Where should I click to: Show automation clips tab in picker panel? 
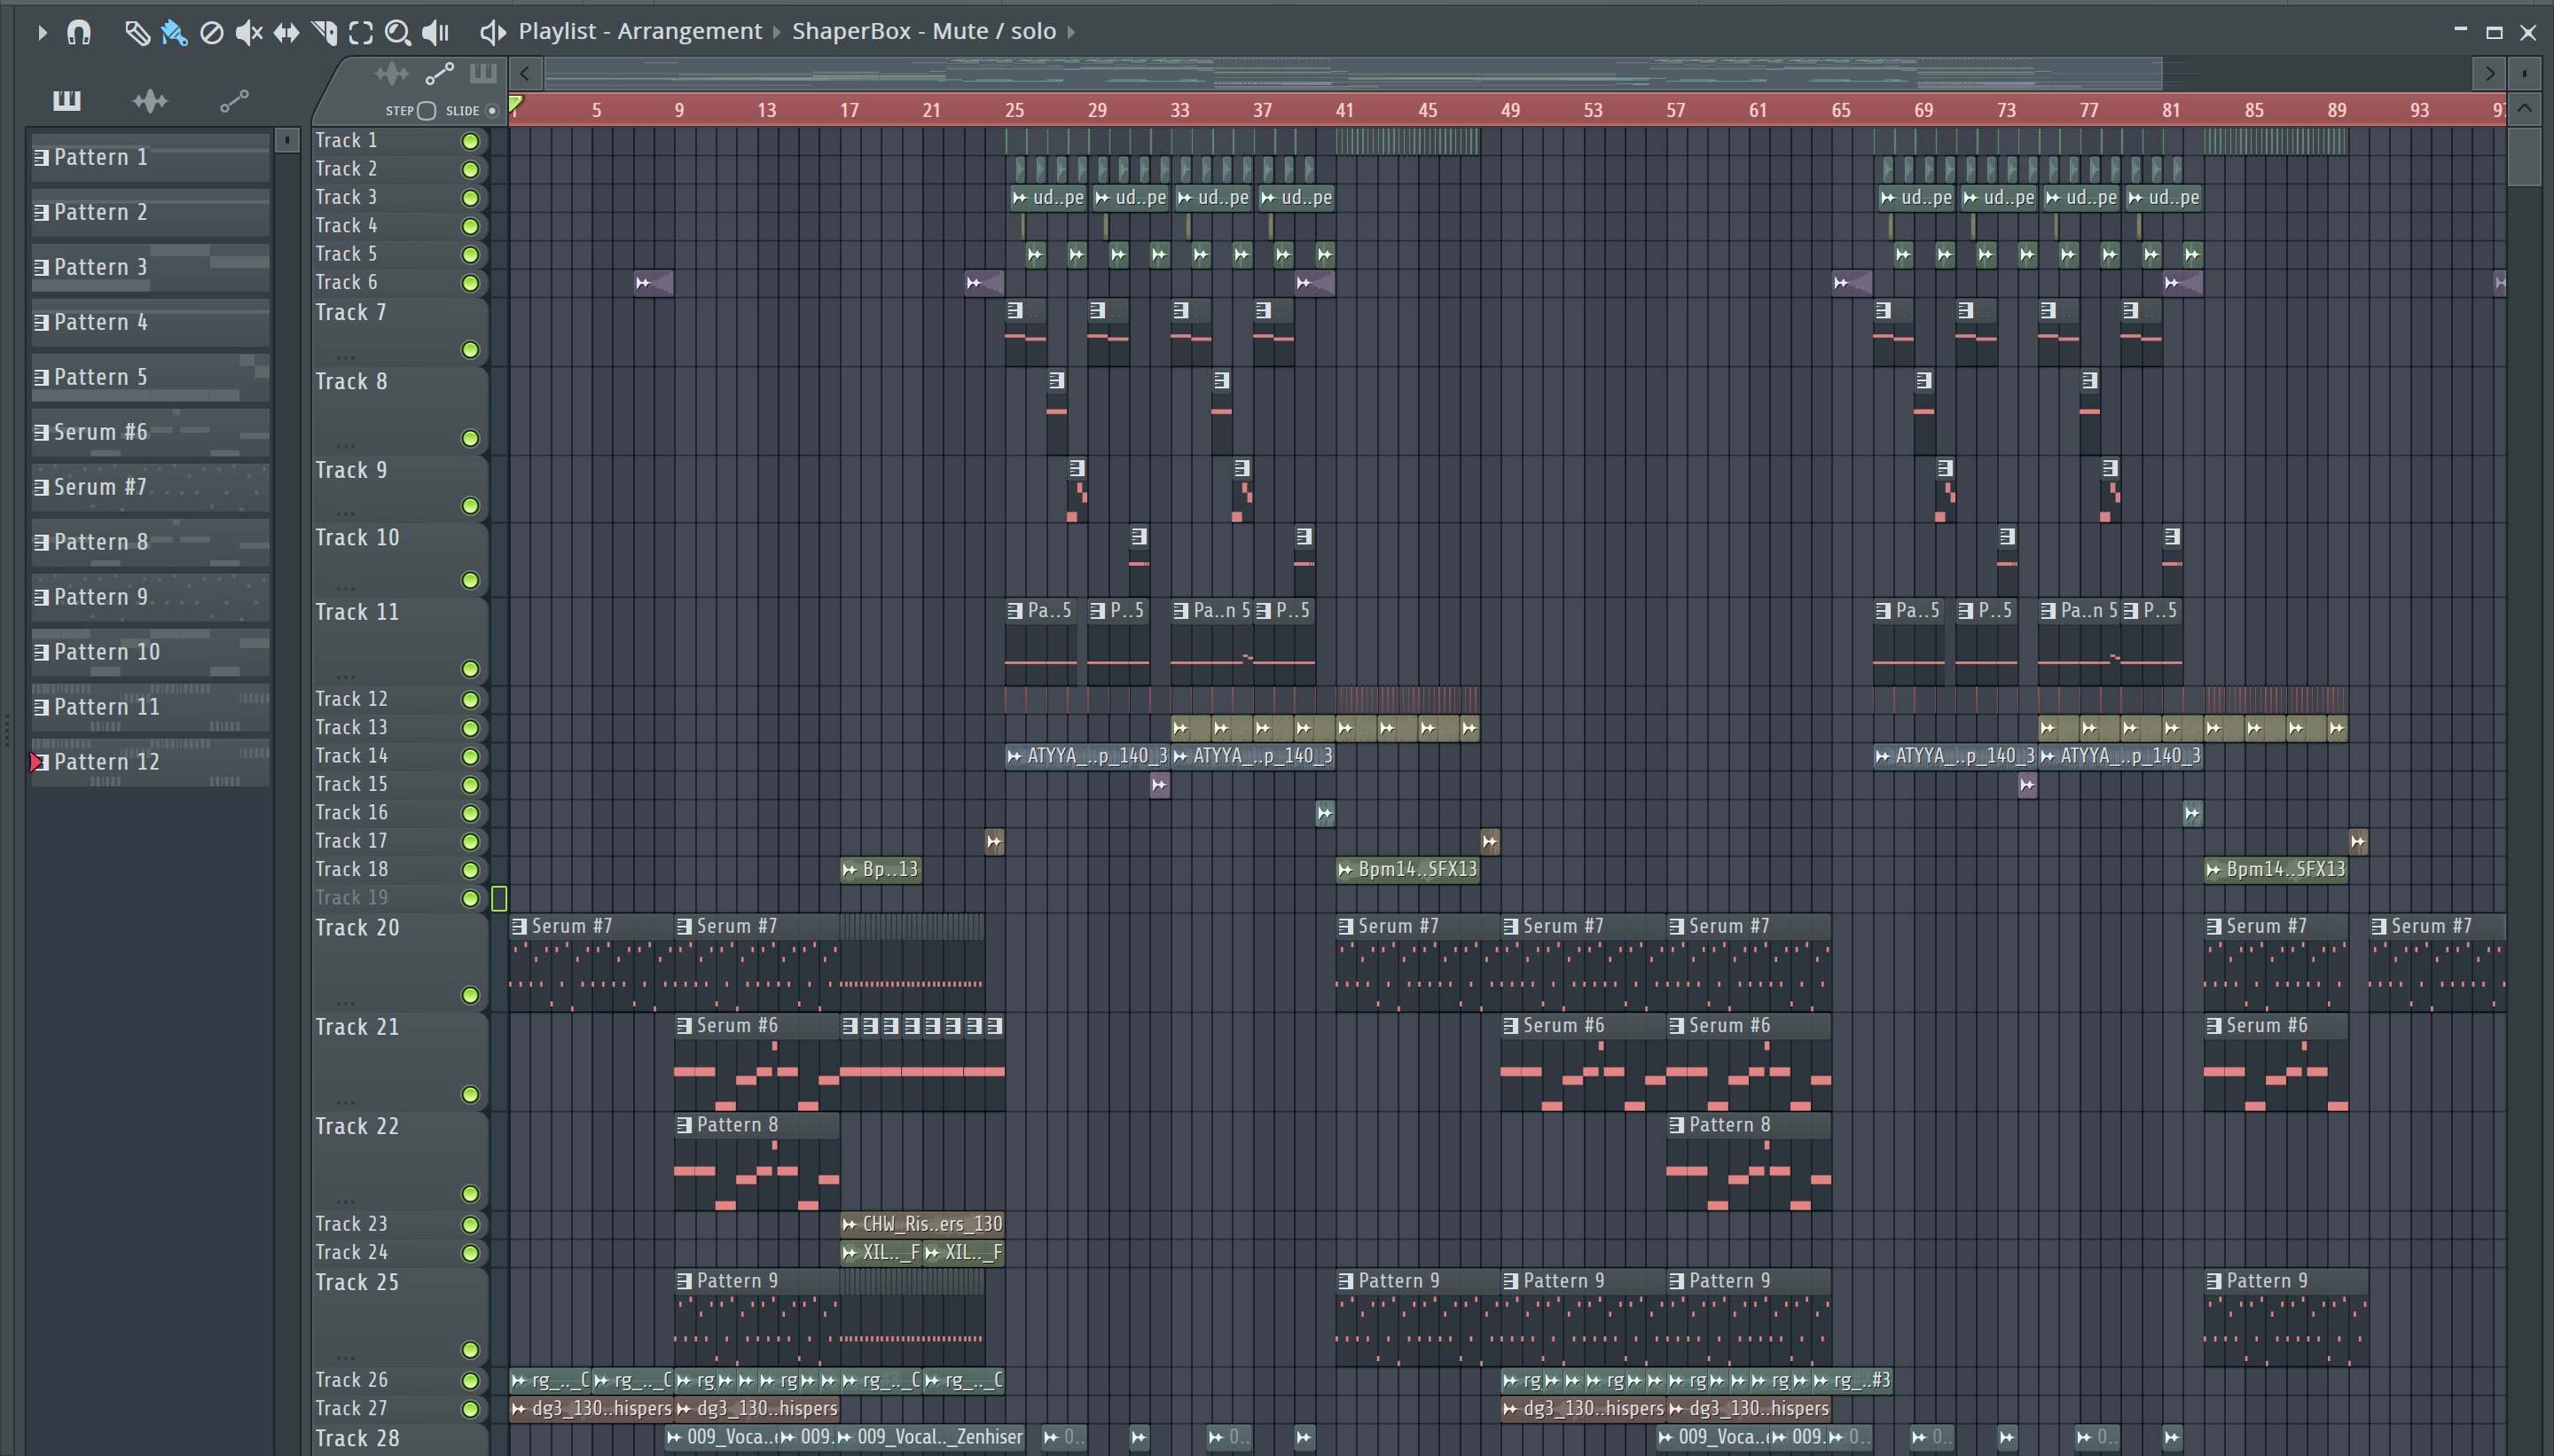(234, 100)
